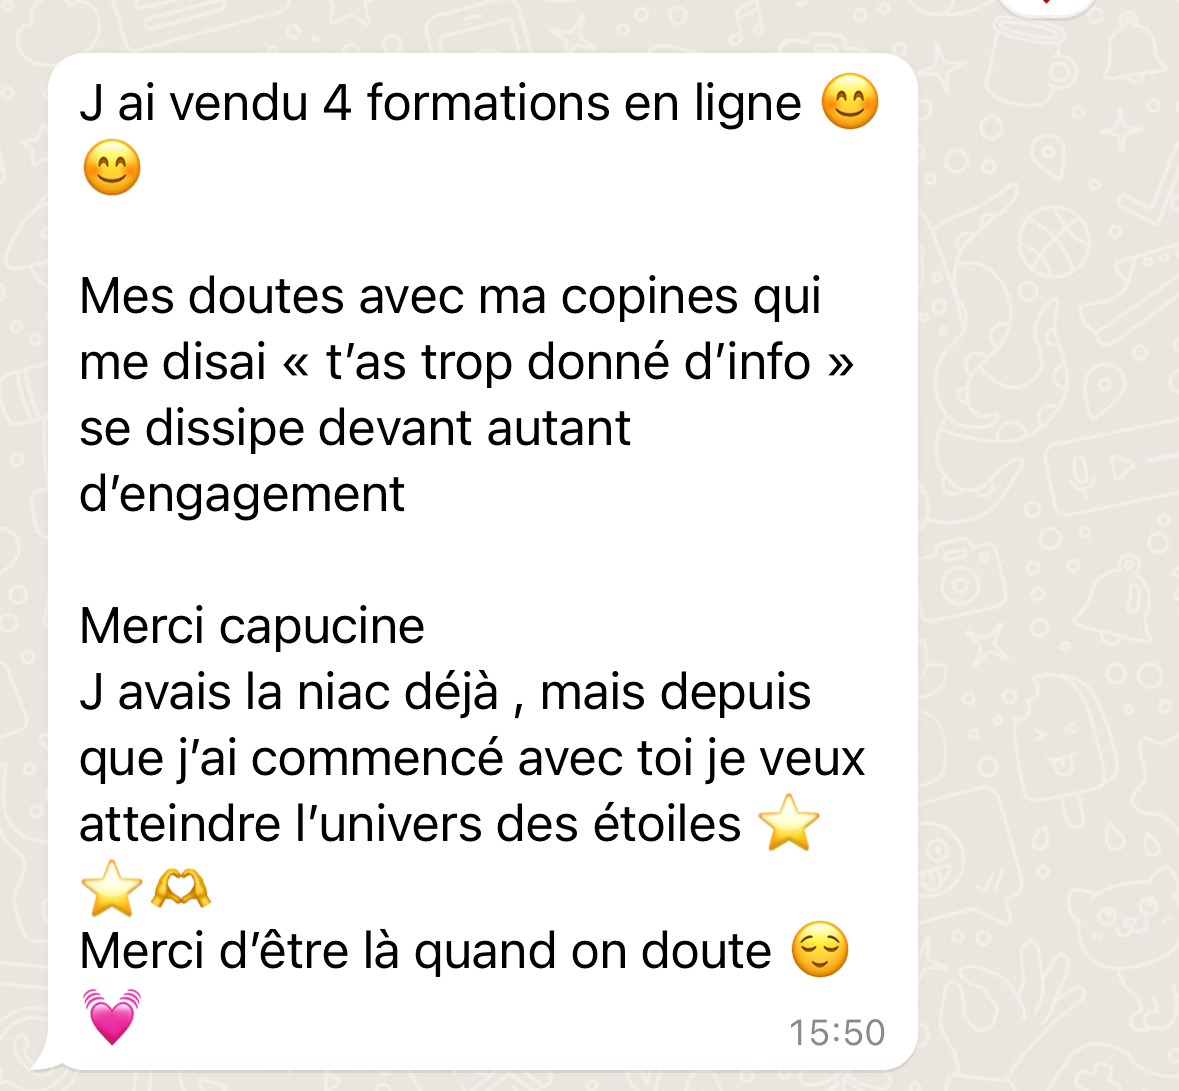
Task: Click the text "se dissipe devant autant"
Action: click(355, 429)
